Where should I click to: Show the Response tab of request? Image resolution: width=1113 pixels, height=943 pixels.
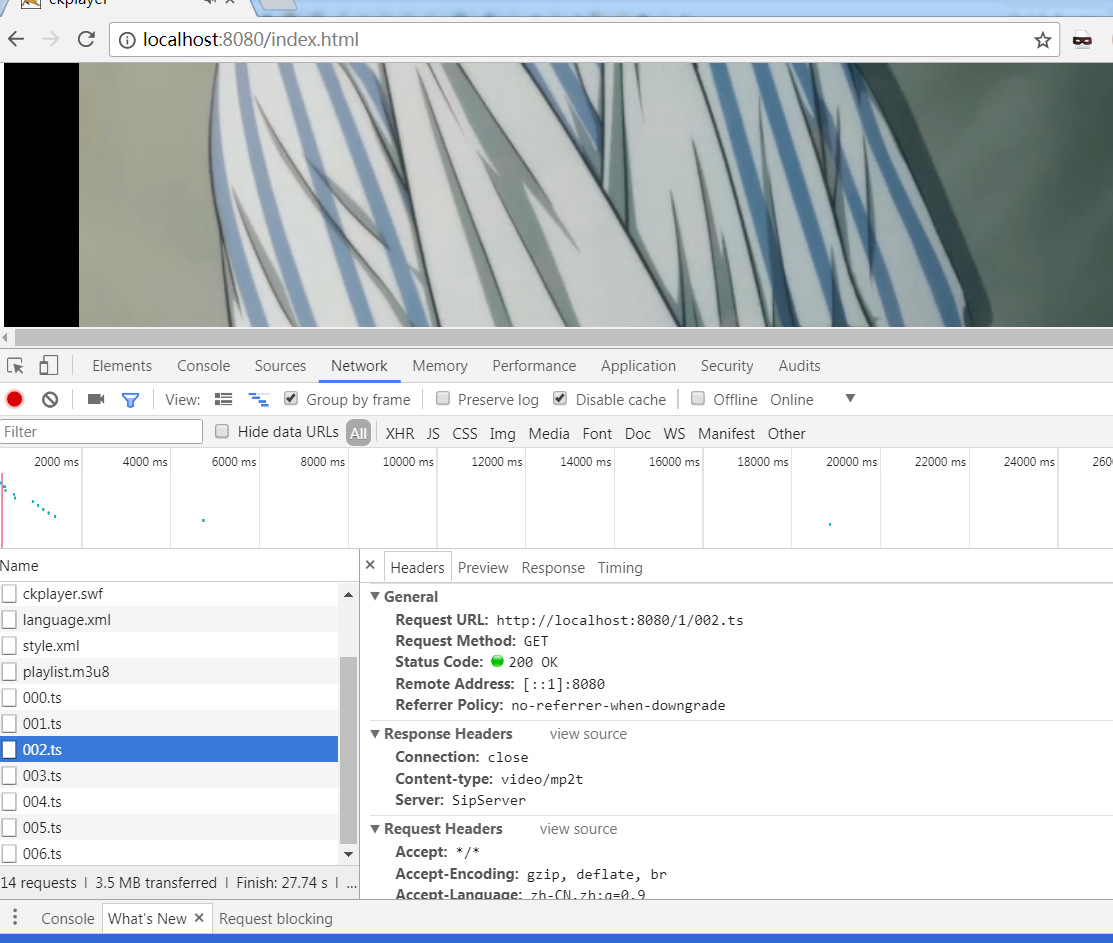[x=553, y=568]
